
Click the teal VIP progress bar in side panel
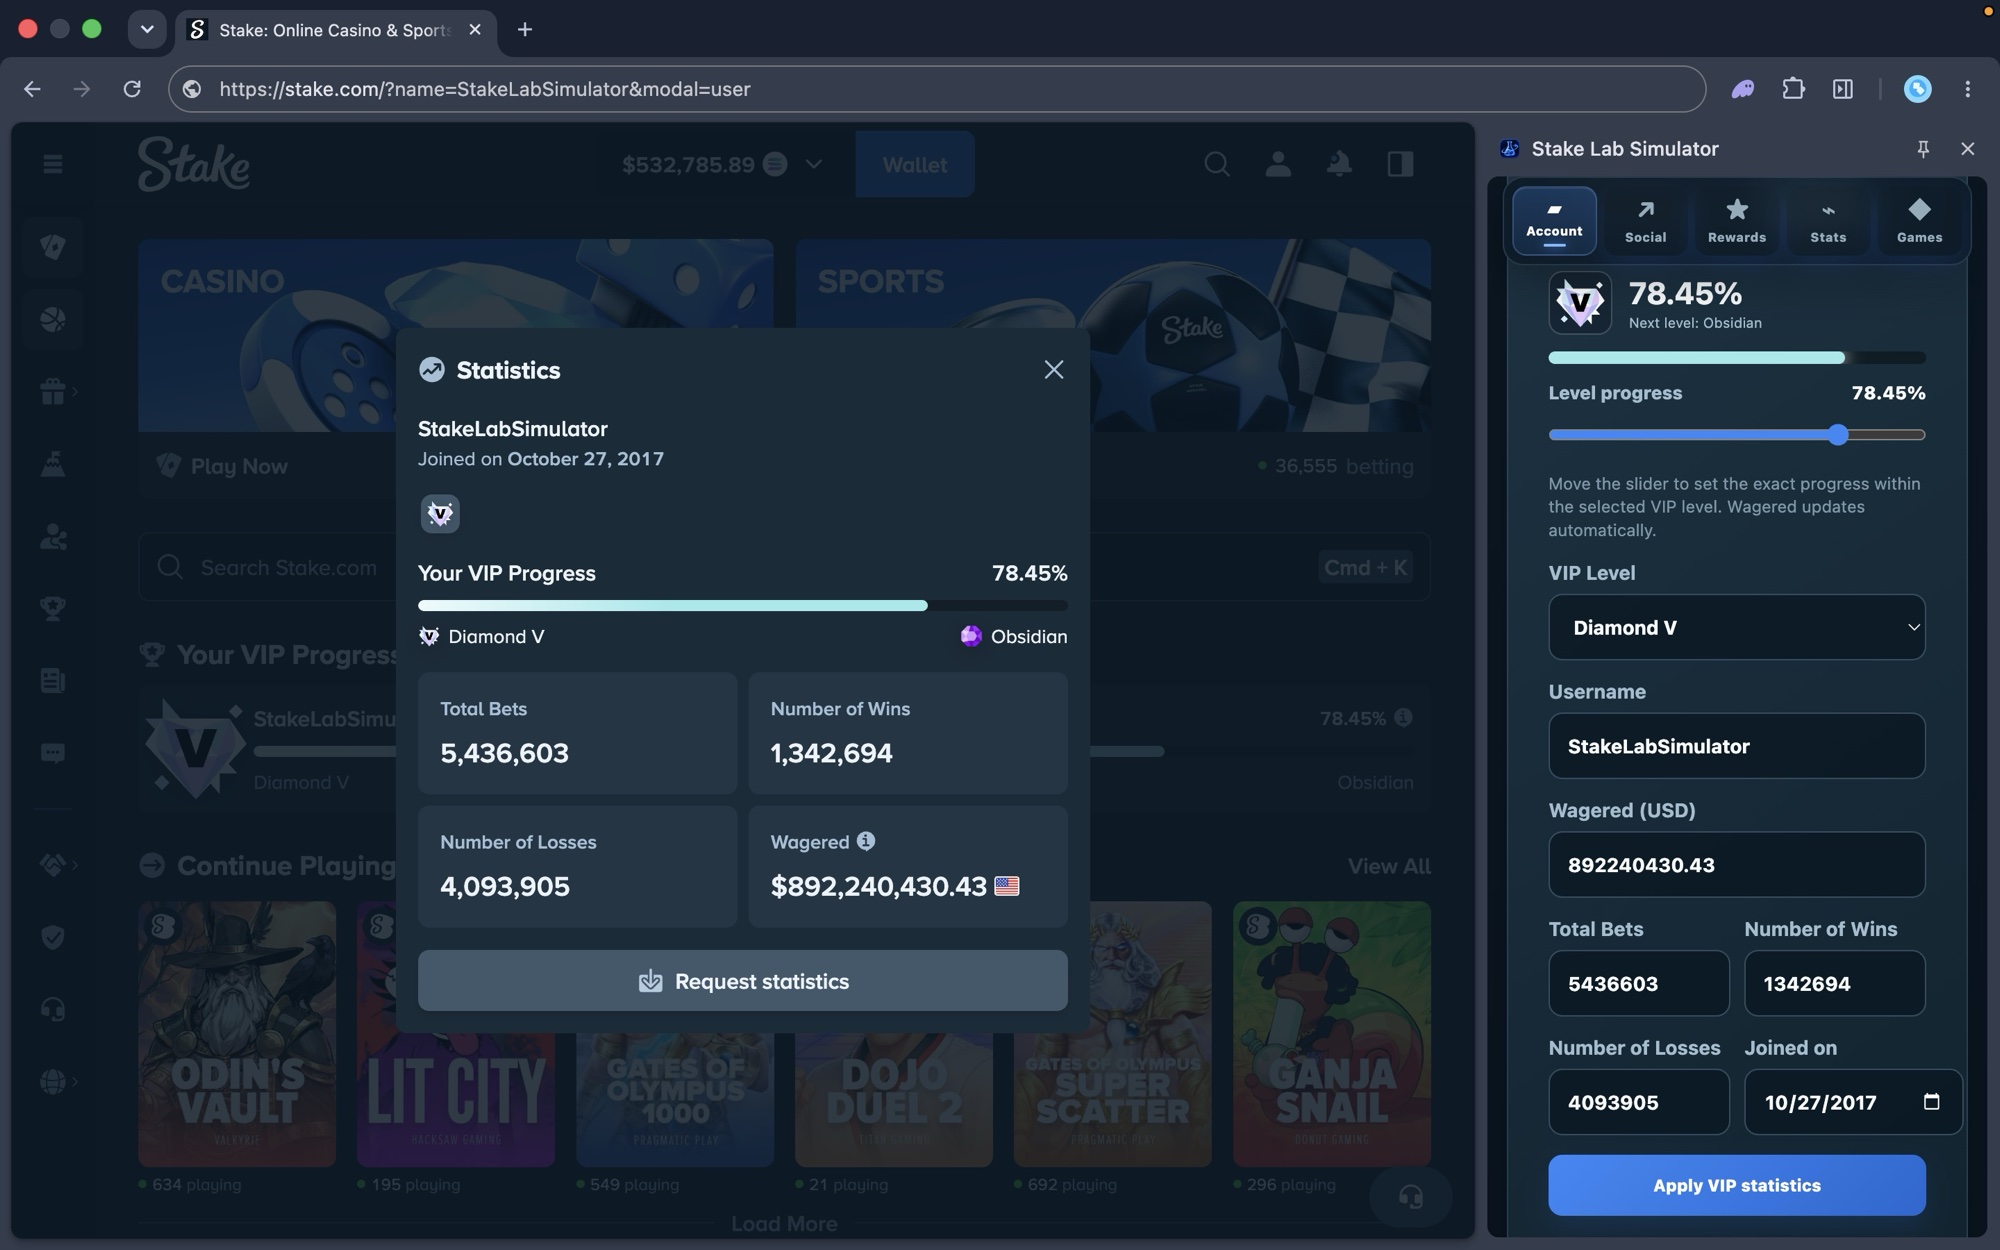coord(1736,357)
